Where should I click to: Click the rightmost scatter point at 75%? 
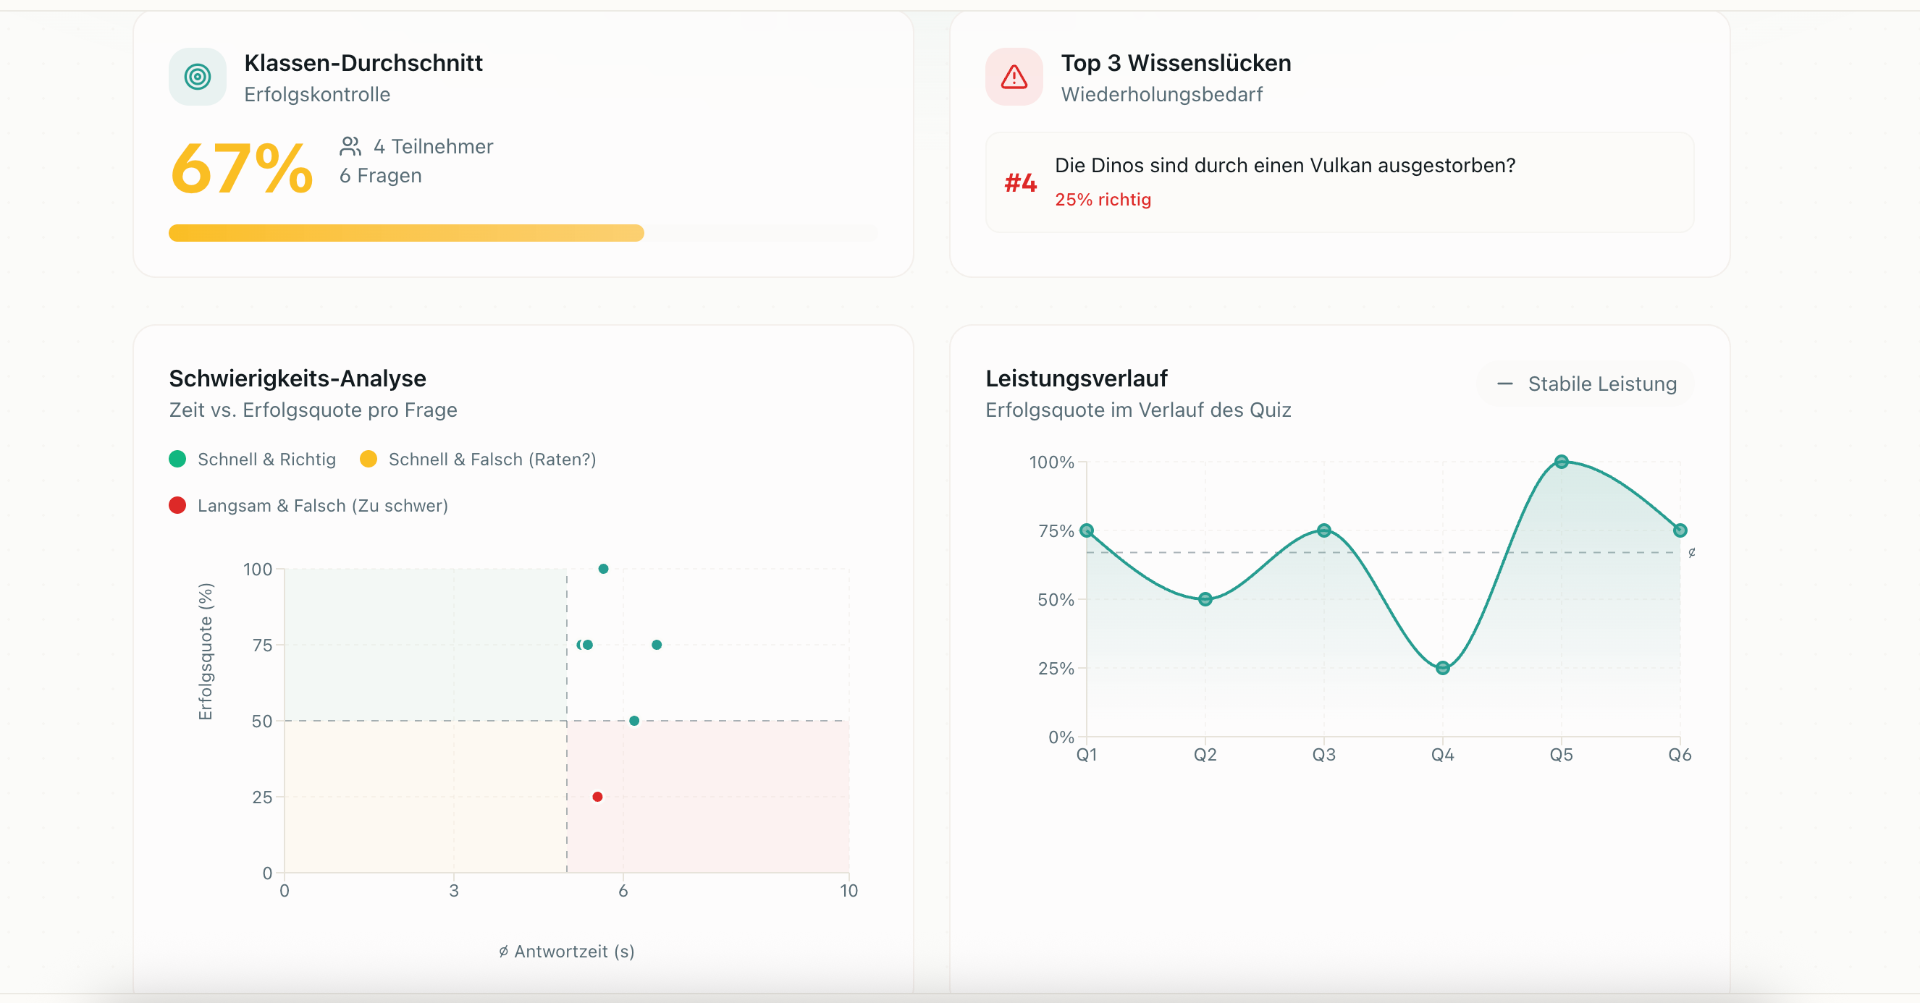[657, 645]
